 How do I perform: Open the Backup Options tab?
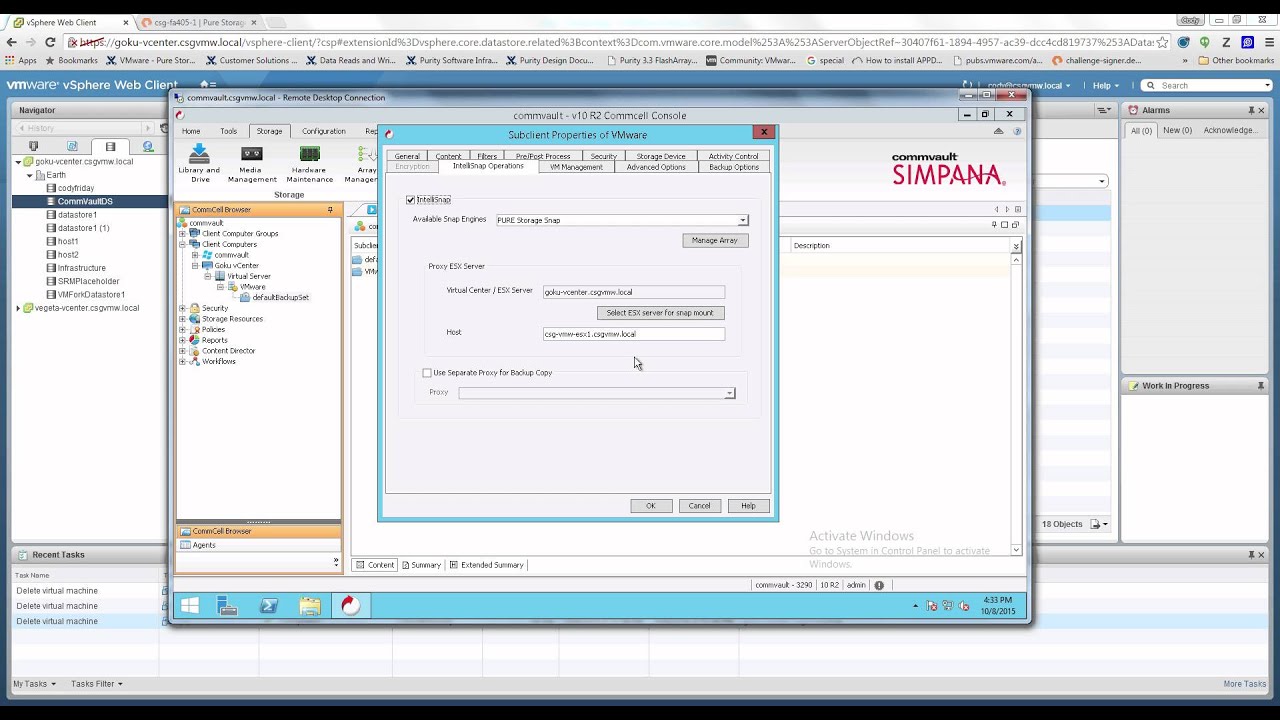734,167
